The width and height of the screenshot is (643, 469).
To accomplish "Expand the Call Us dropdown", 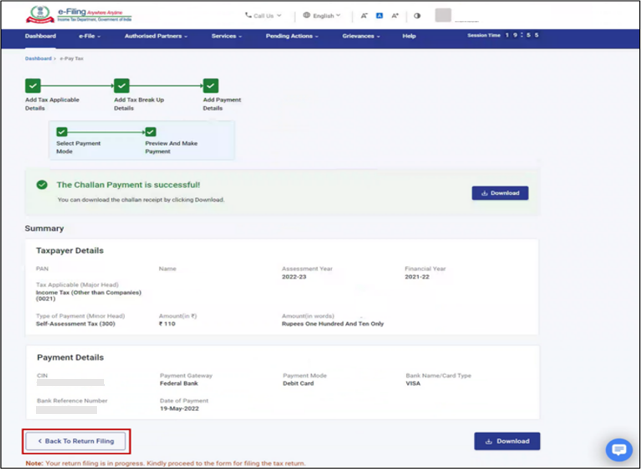I will point(264,16).
